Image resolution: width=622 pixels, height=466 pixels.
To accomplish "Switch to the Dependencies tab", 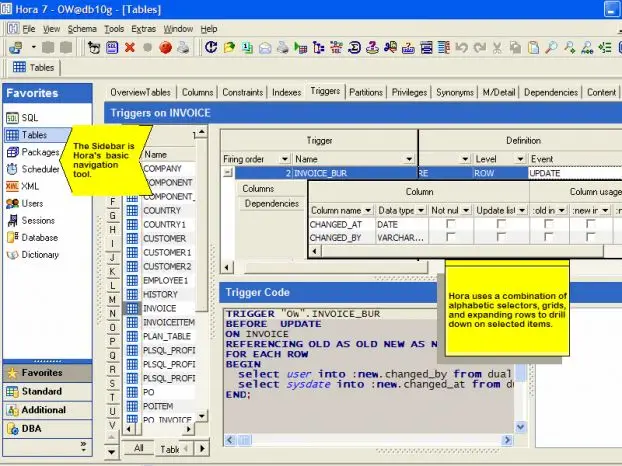I will tap(551, 92).
